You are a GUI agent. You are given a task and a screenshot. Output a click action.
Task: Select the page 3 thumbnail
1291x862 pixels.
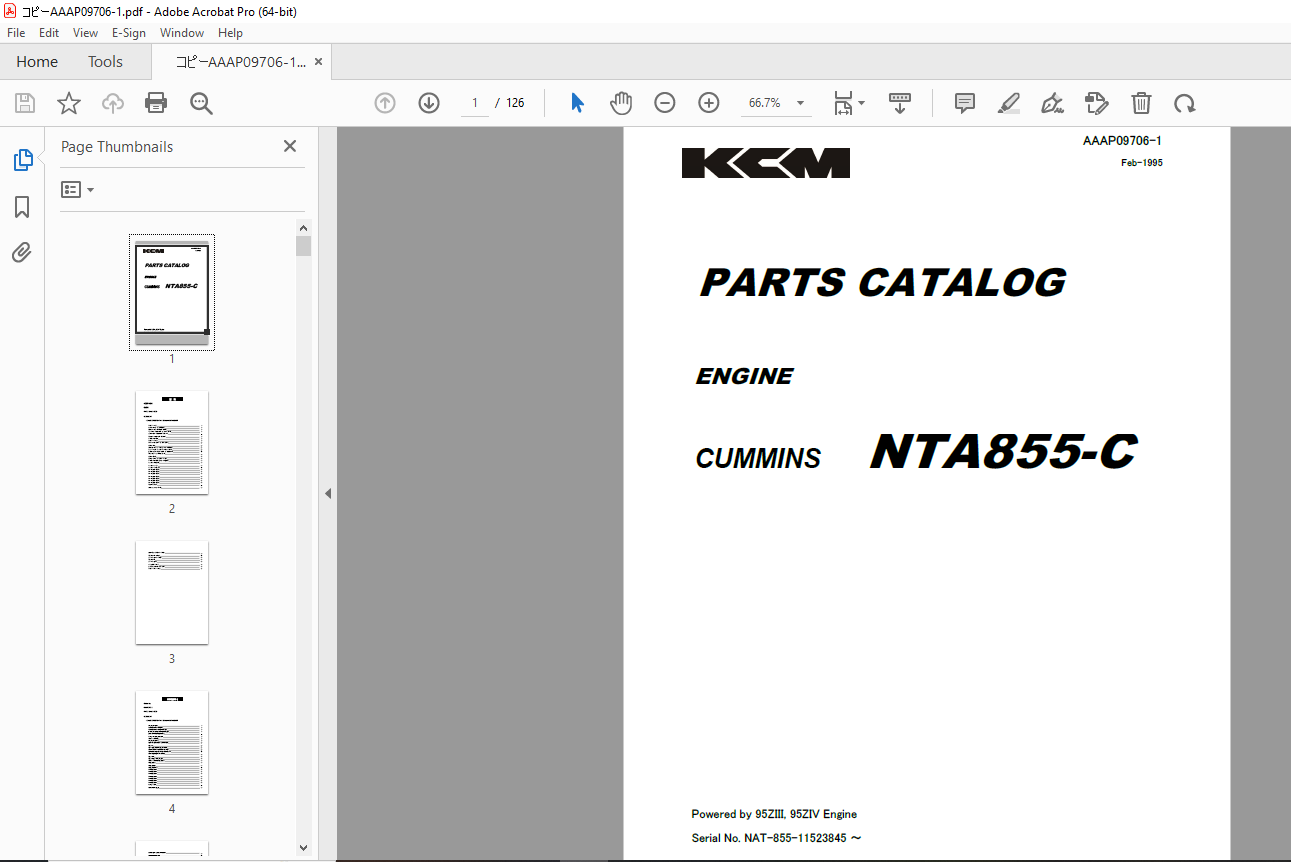point(172,592)
